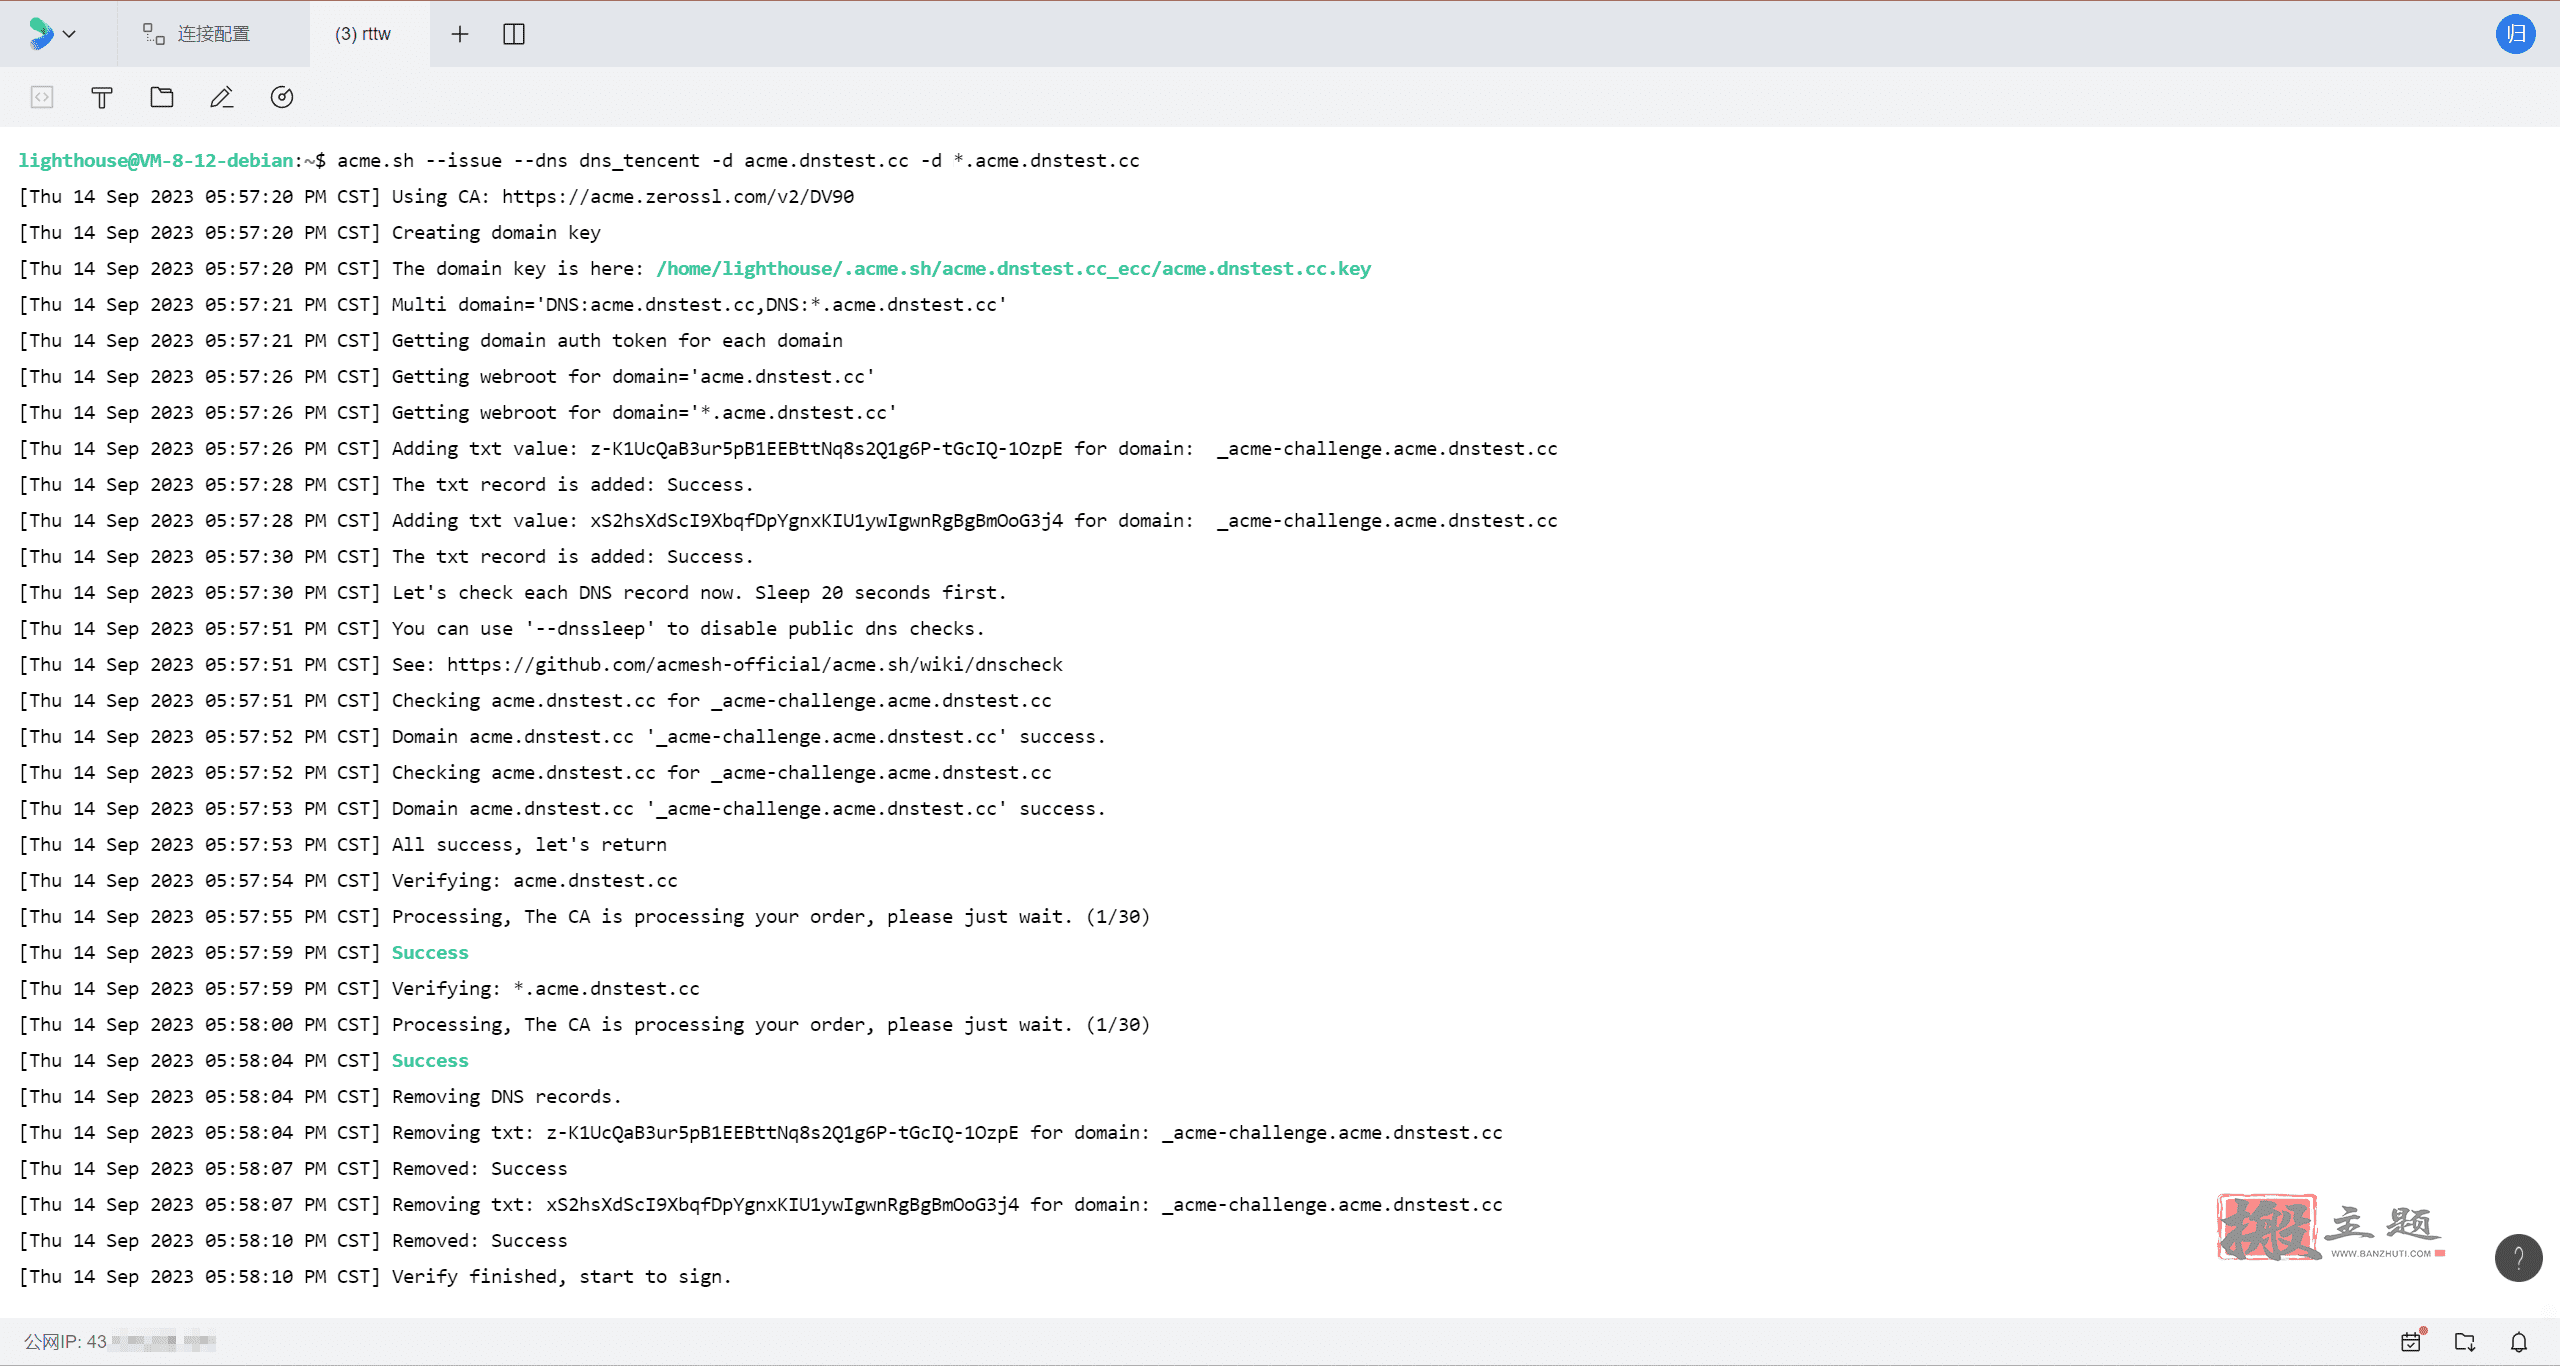Switch to the 连接配置 tab
Screen dimensions: 2560x1366
tap(197, 34)
